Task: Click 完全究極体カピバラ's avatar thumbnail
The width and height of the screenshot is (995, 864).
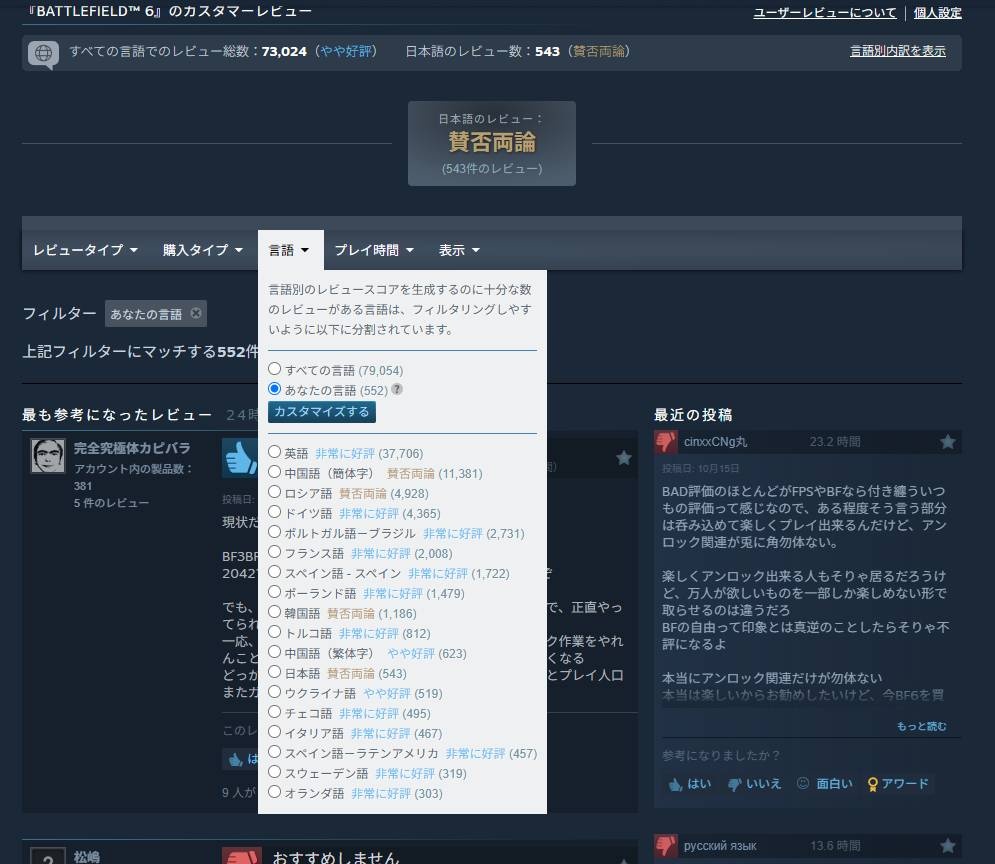Action: coord(48,456)
